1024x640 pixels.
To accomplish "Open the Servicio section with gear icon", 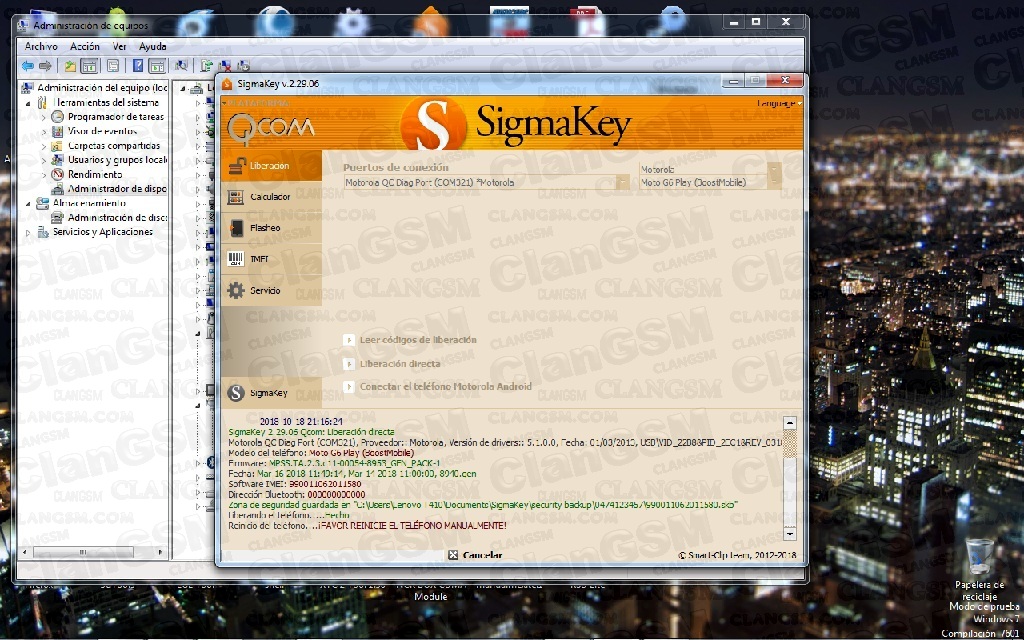I will coord(271,291).
